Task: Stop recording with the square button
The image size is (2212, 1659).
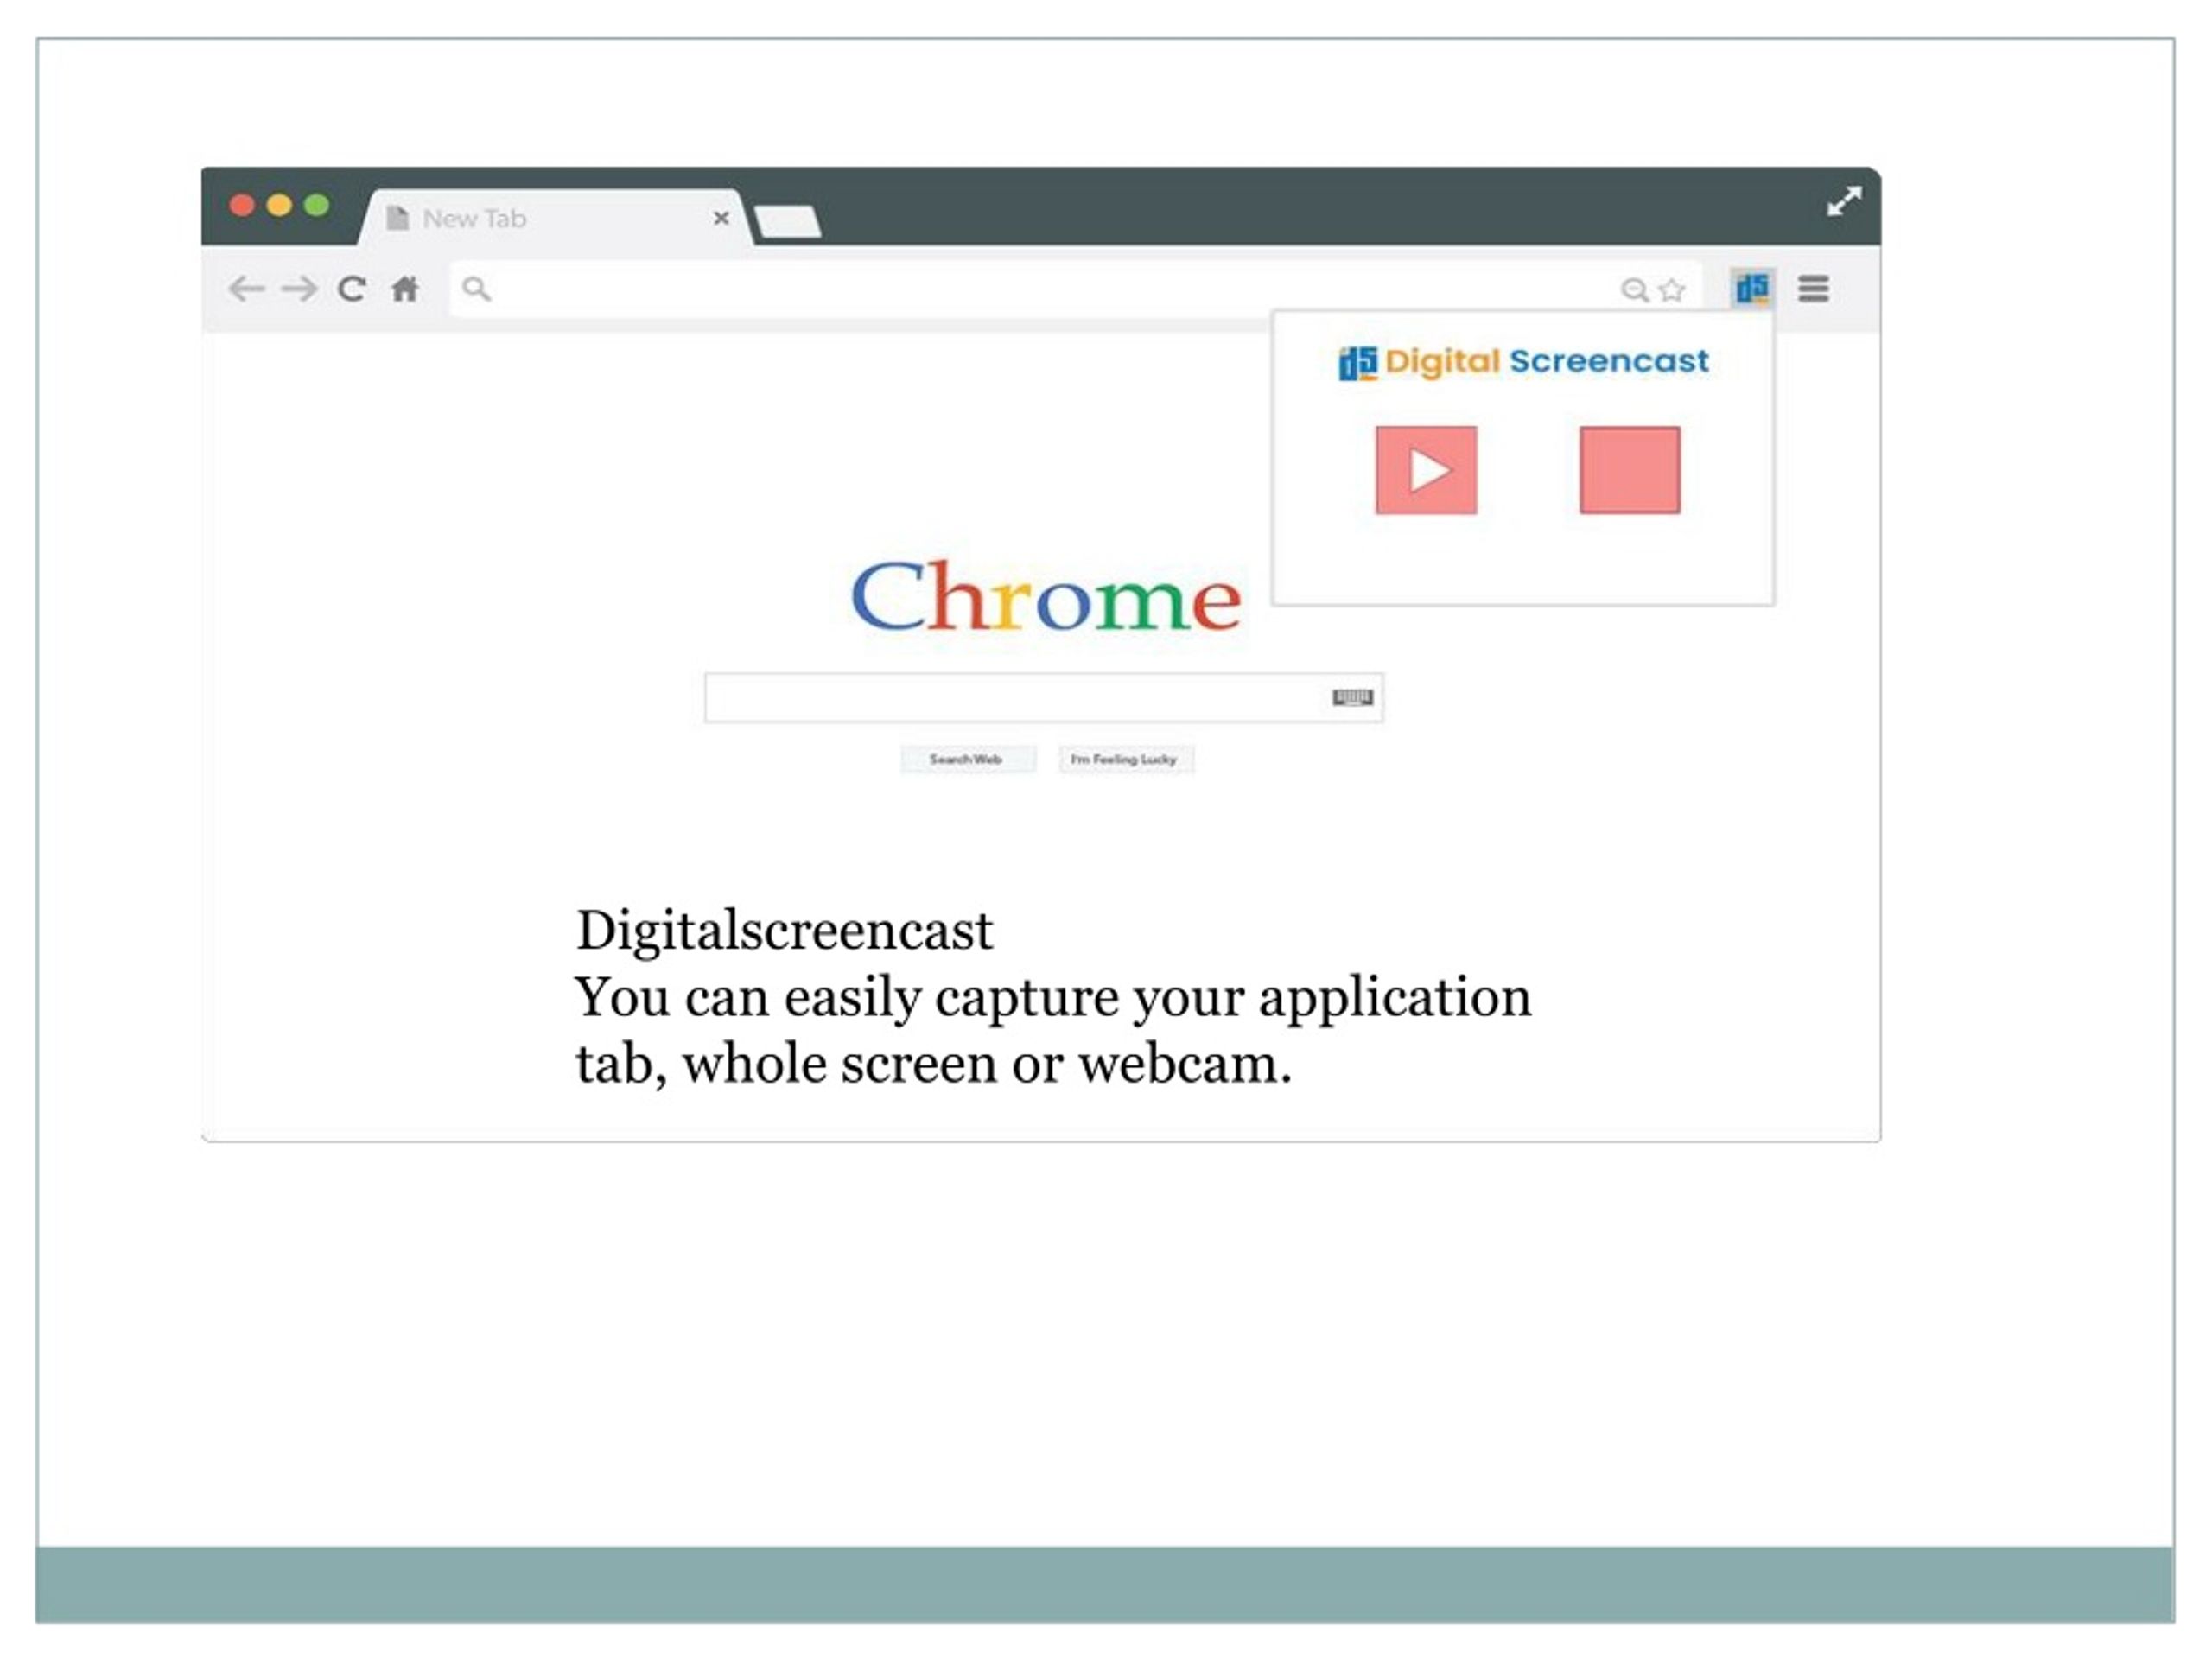Action: coord(1630,470)
